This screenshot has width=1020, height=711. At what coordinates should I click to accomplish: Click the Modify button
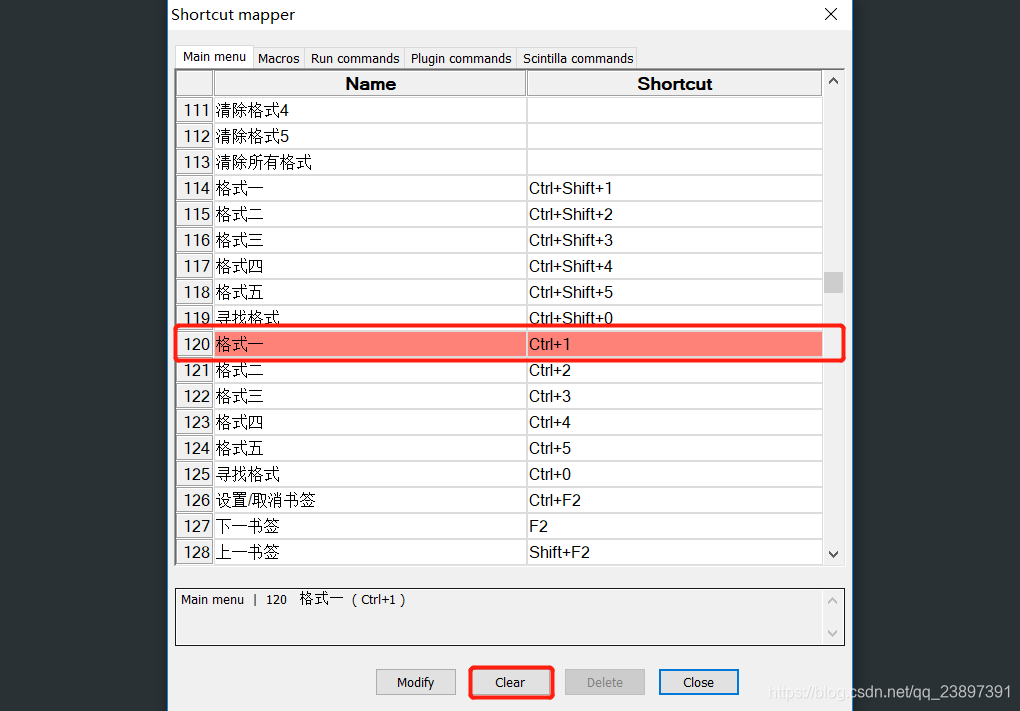(415, 682)
